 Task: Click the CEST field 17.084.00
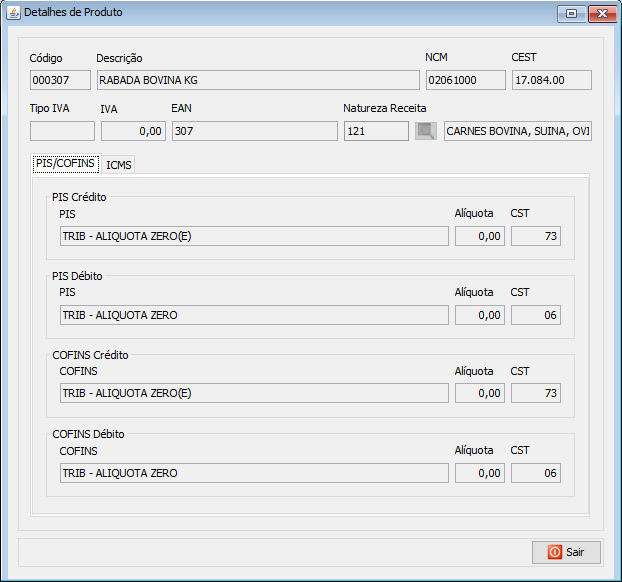coord(550,81)
